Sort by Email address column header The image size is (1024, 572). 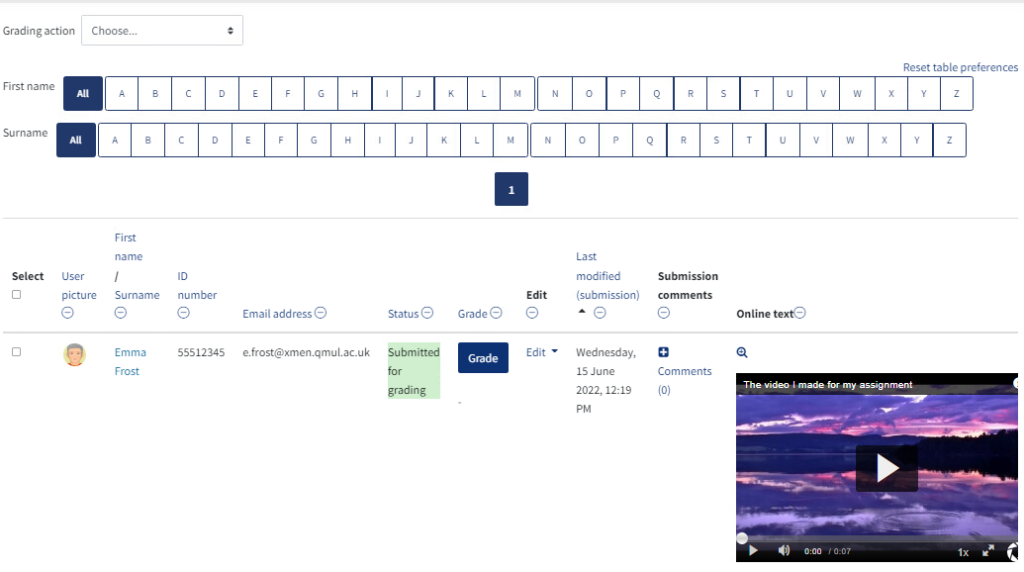pos(277,313)
